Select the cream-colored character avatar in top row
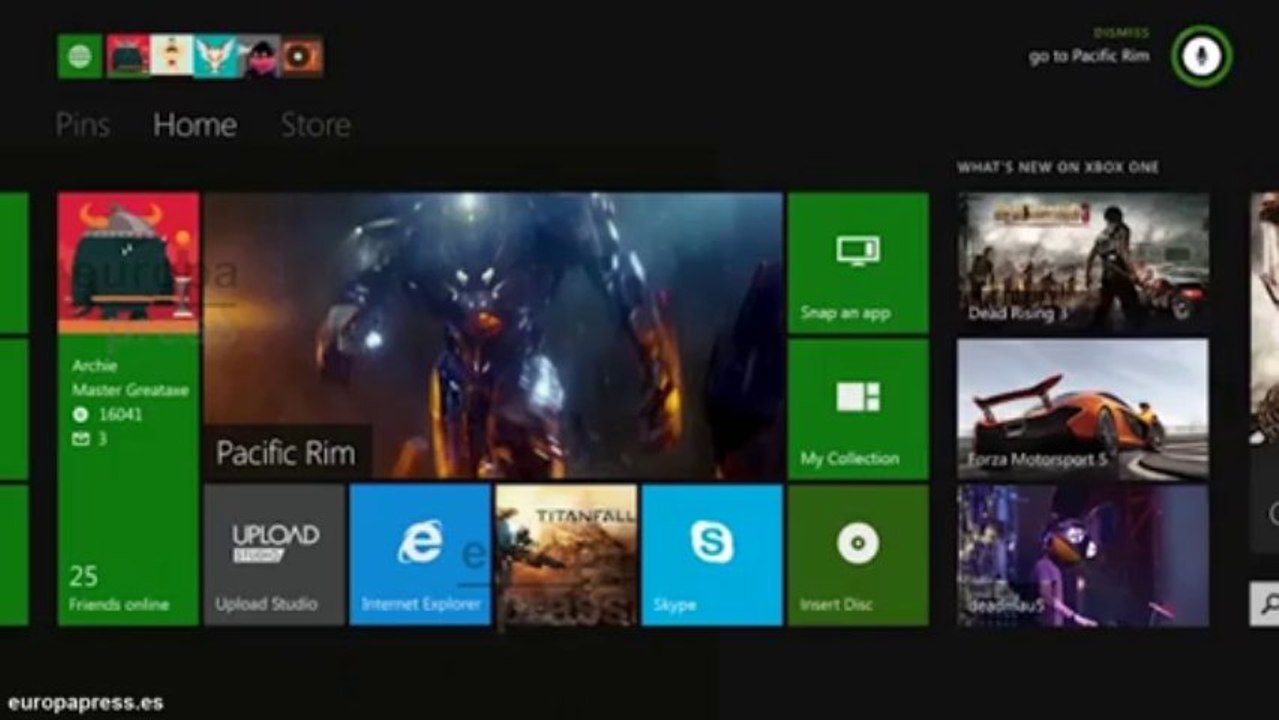 172,56
